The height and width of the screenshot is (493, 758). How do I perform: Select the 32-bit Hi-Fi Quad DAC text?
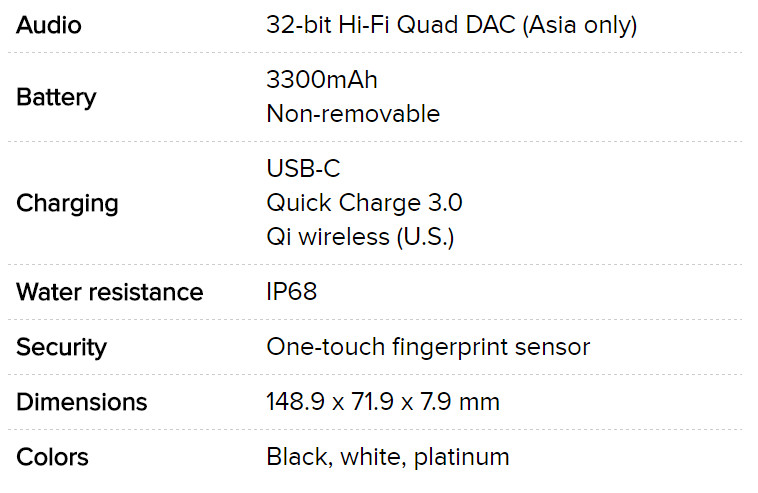tap(391, 25)
